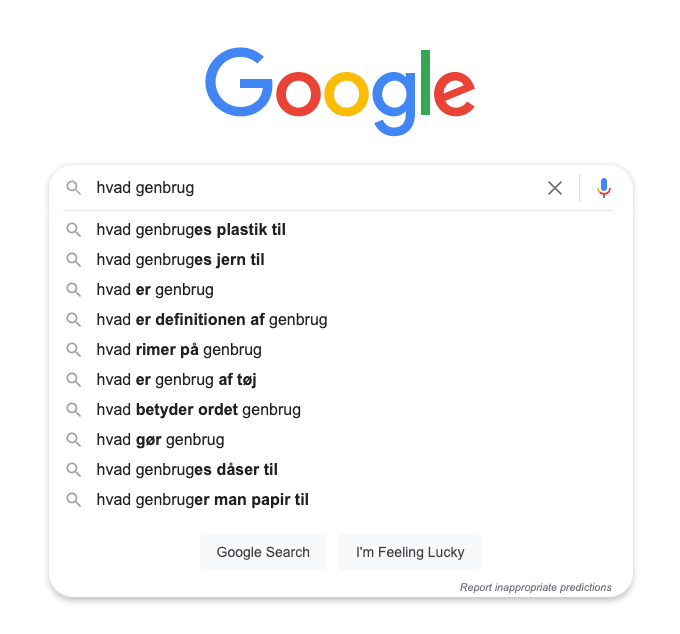Click magnifier icon beside "hvad genbruger man papir til"

point(73,500)
